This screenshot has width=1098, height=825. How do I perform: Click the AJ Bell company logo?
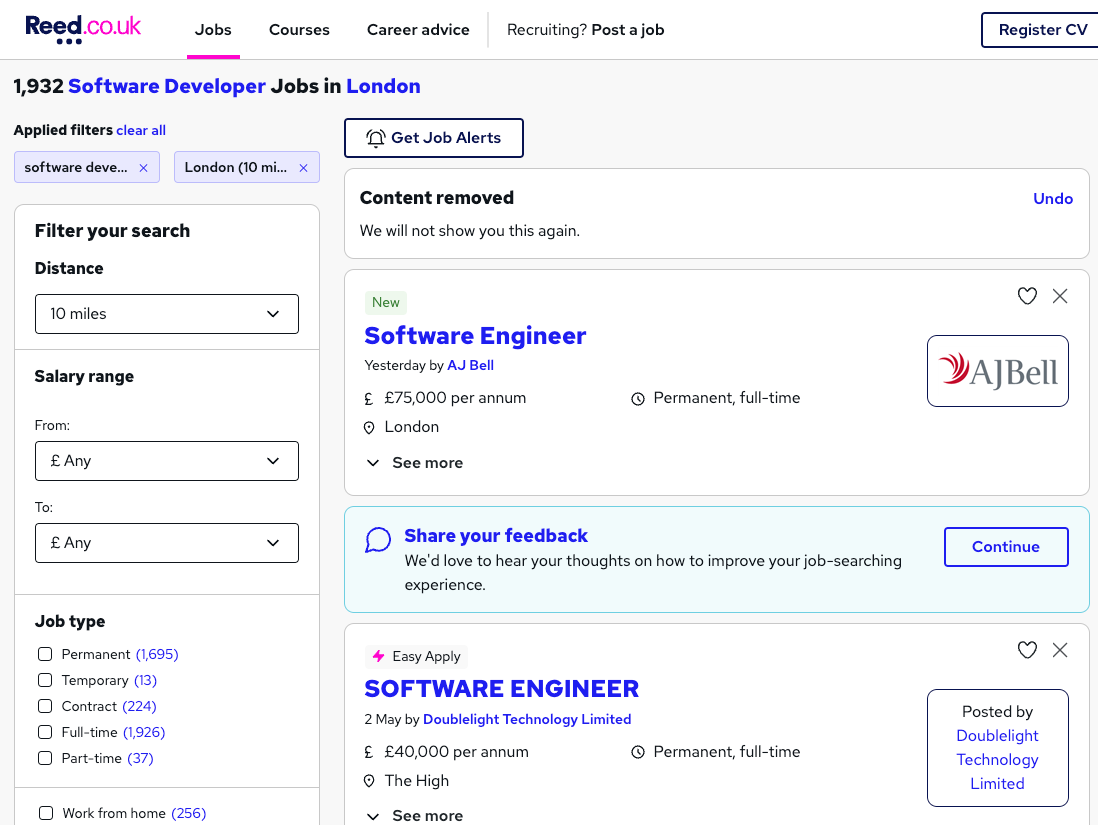coord(997,371)
